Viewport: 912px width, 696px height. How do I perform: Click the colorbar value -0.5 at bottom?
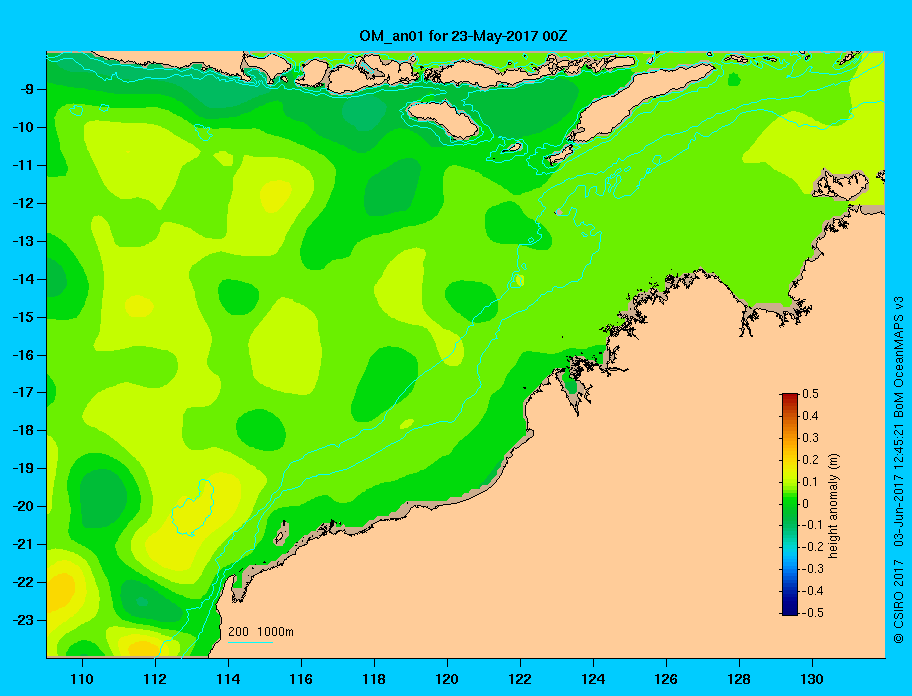pyautogui.click(x=813, y=613)
